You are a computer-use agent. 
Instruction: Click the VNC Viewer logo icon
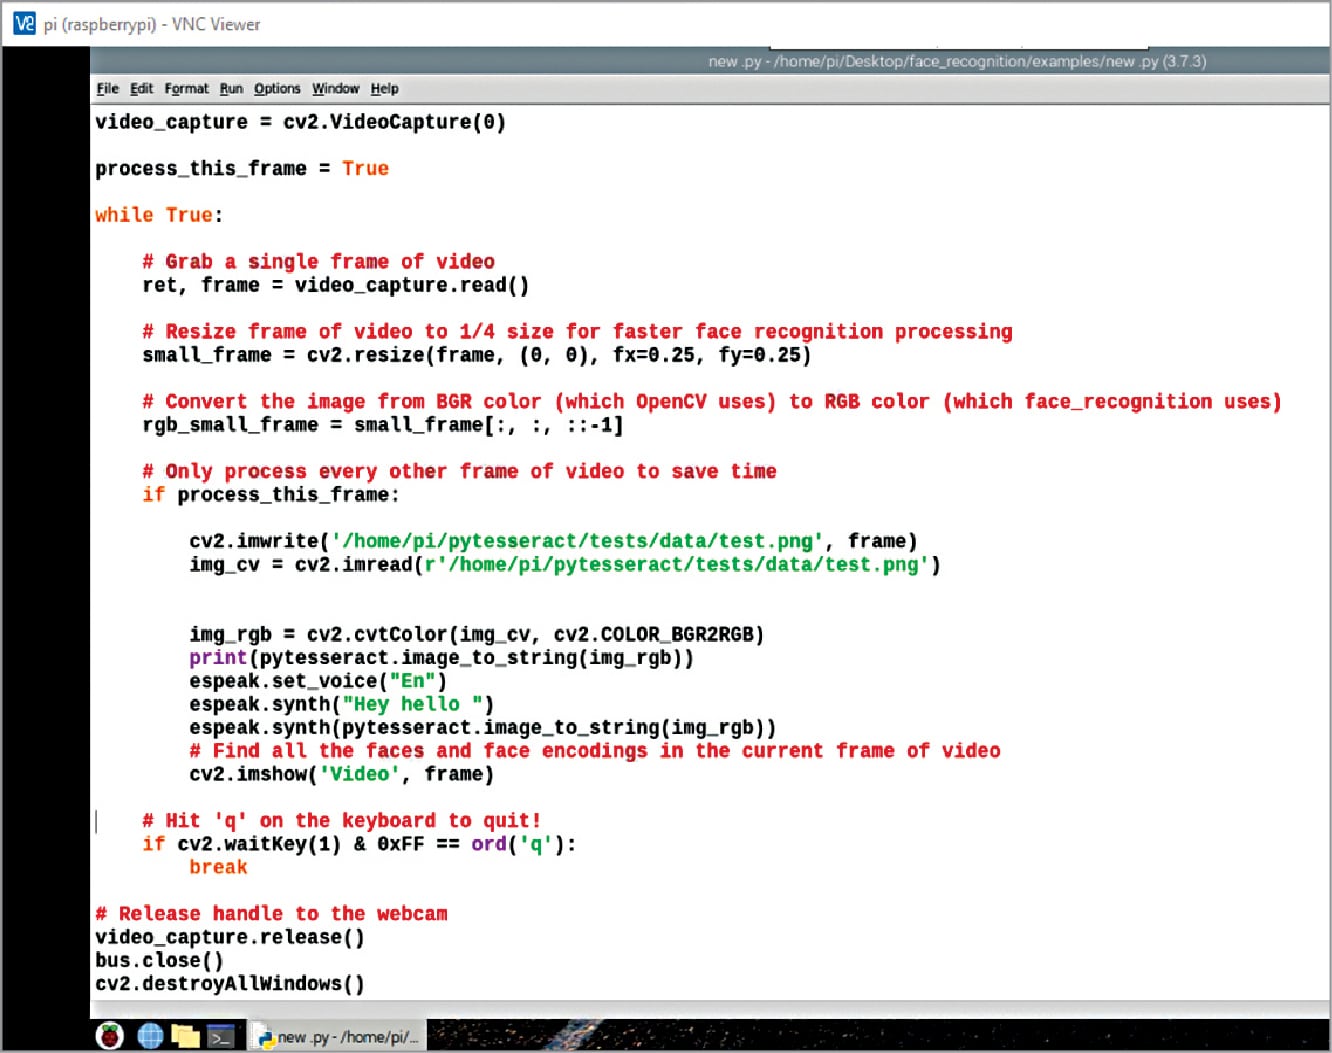click(x=24, y=23)
